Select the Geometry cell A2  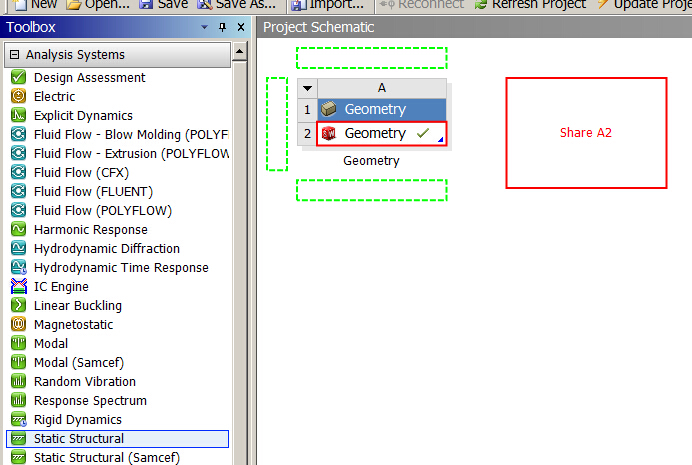pos(382,133)
